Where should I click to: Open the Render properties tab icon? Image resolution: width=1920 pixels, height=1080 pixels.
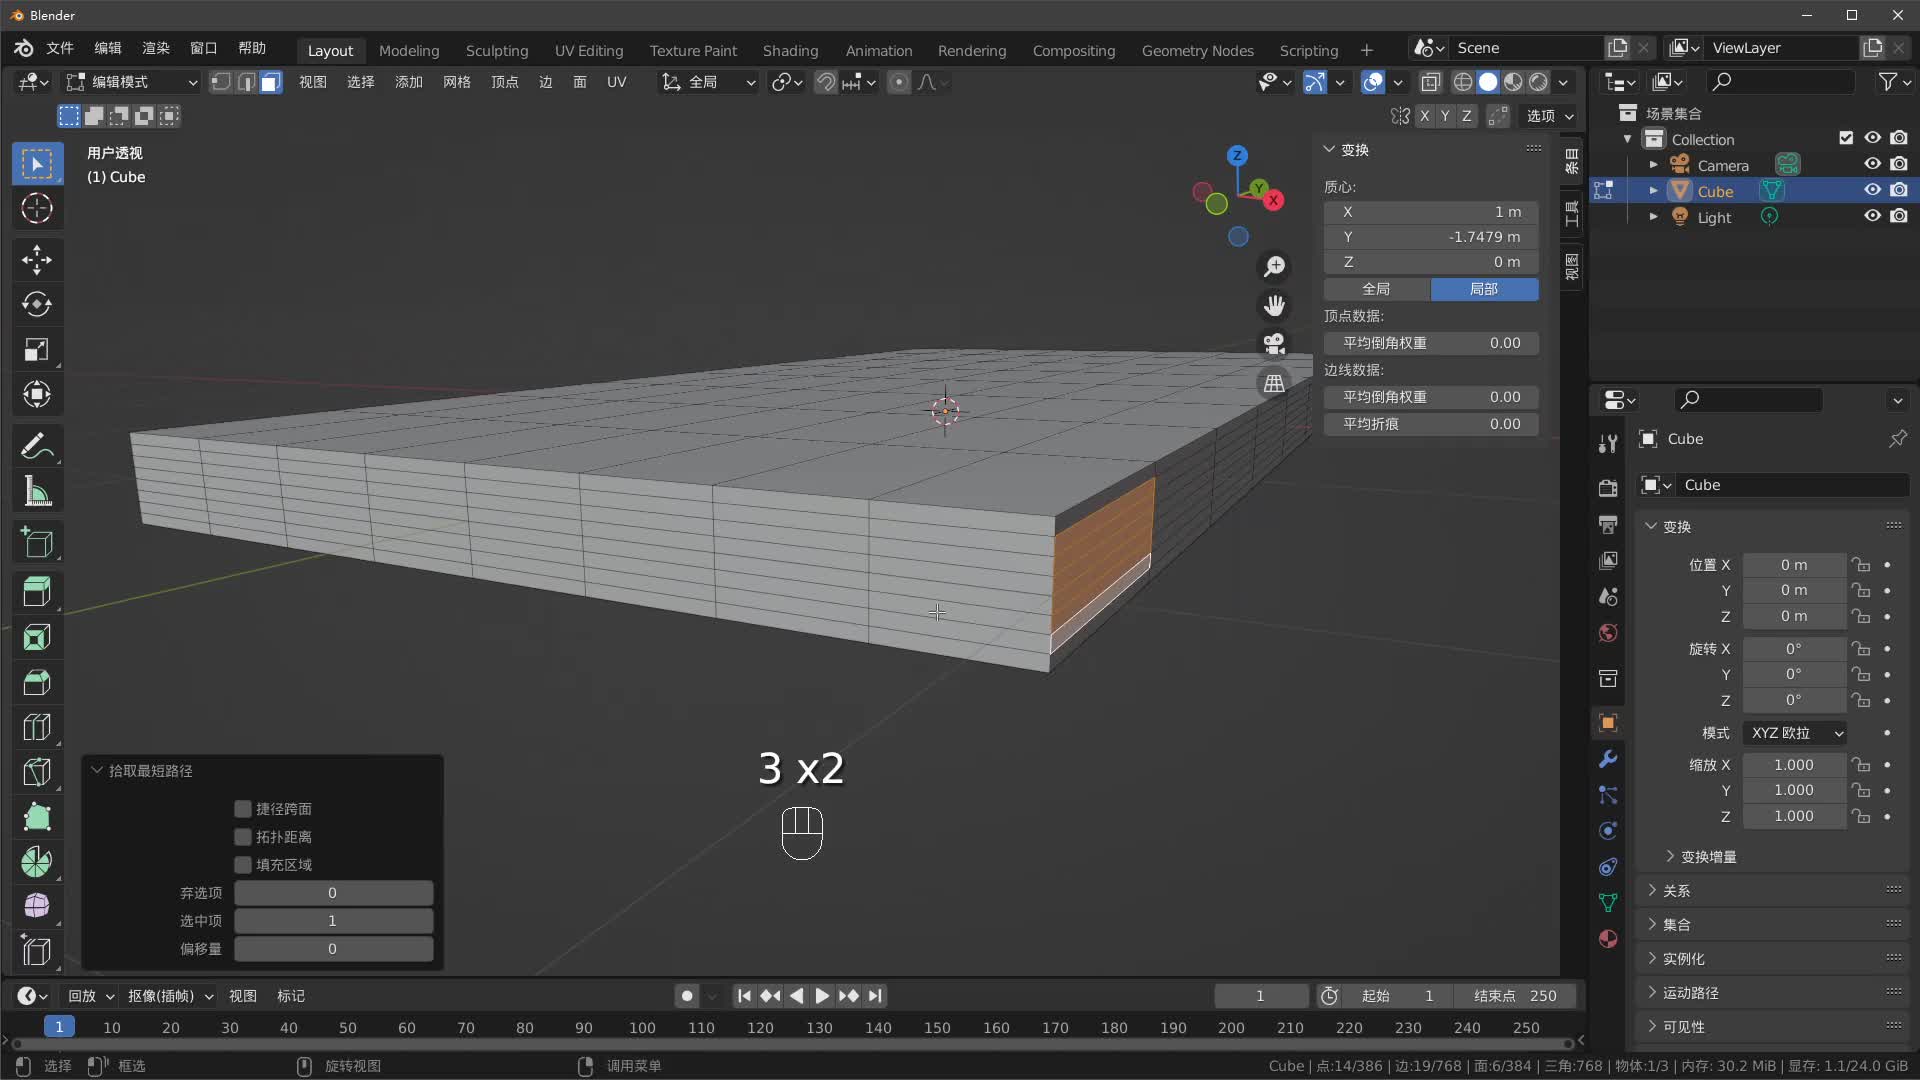(x=1608, y=488)
